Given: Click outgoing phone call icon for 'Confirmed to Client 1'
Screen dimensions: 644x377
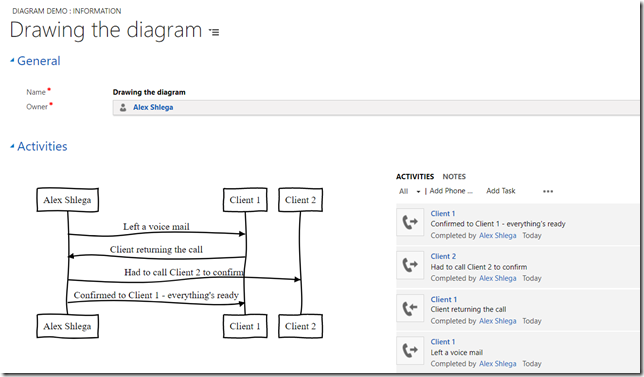Looking at the screenshot, I should coord(410,222).
